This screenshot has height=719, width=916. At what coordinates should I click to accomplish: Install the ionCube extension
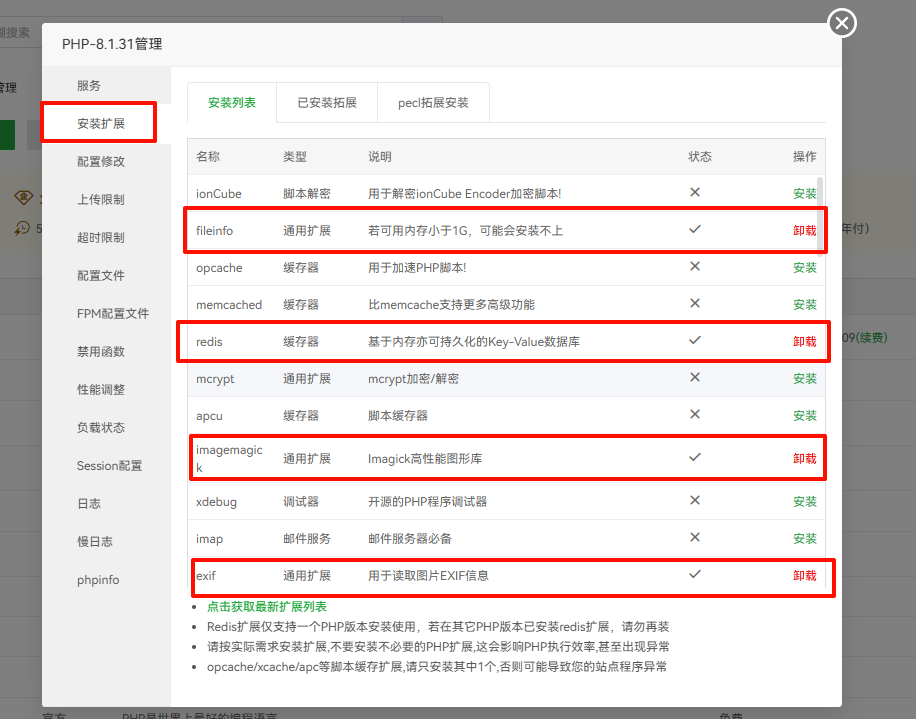(x=804, y=194)
